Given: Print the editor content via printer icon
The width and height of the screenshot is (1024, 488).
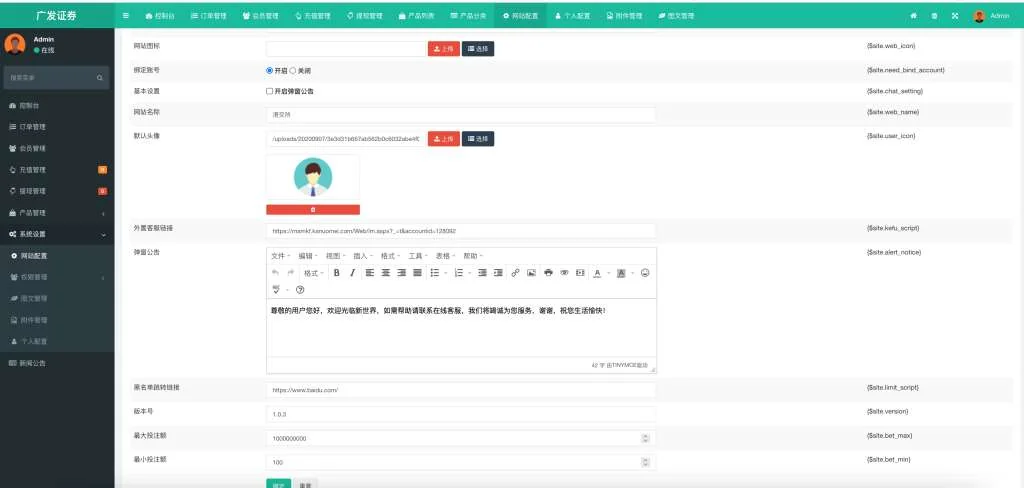Looking at the screenshot, I should point(549,272).
